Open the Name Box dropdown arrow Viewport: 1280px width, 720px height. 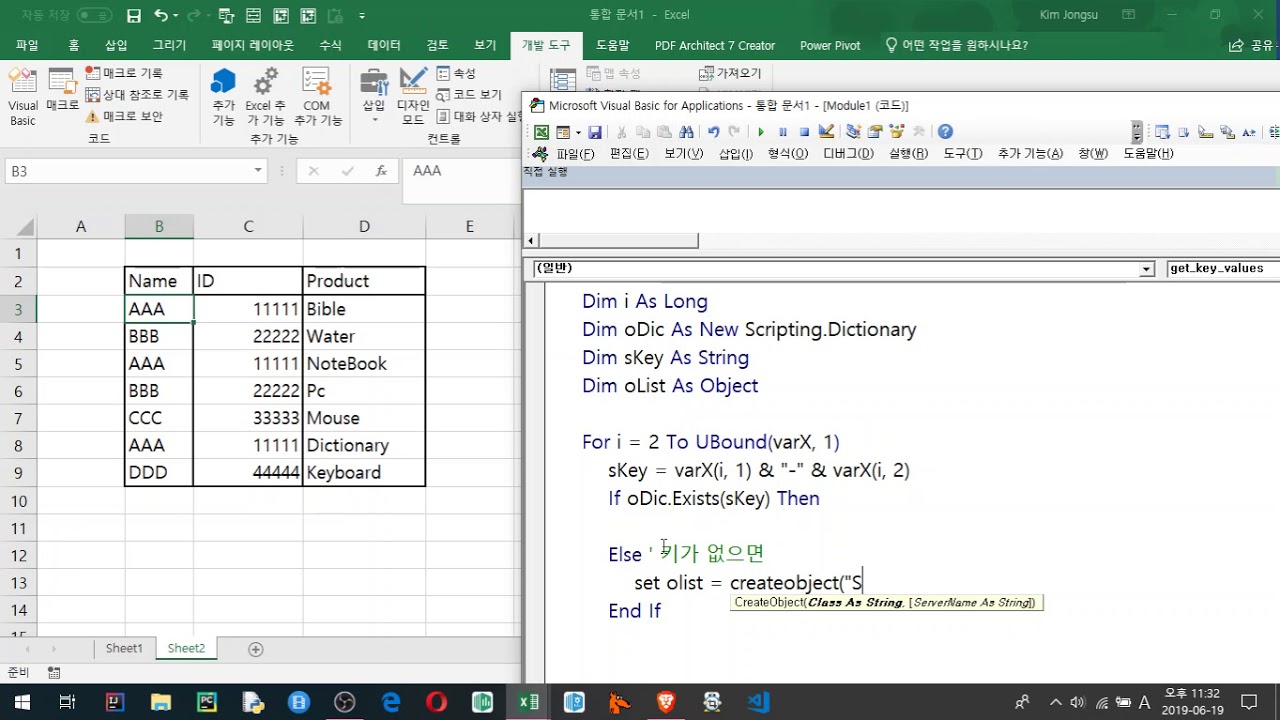257,171
